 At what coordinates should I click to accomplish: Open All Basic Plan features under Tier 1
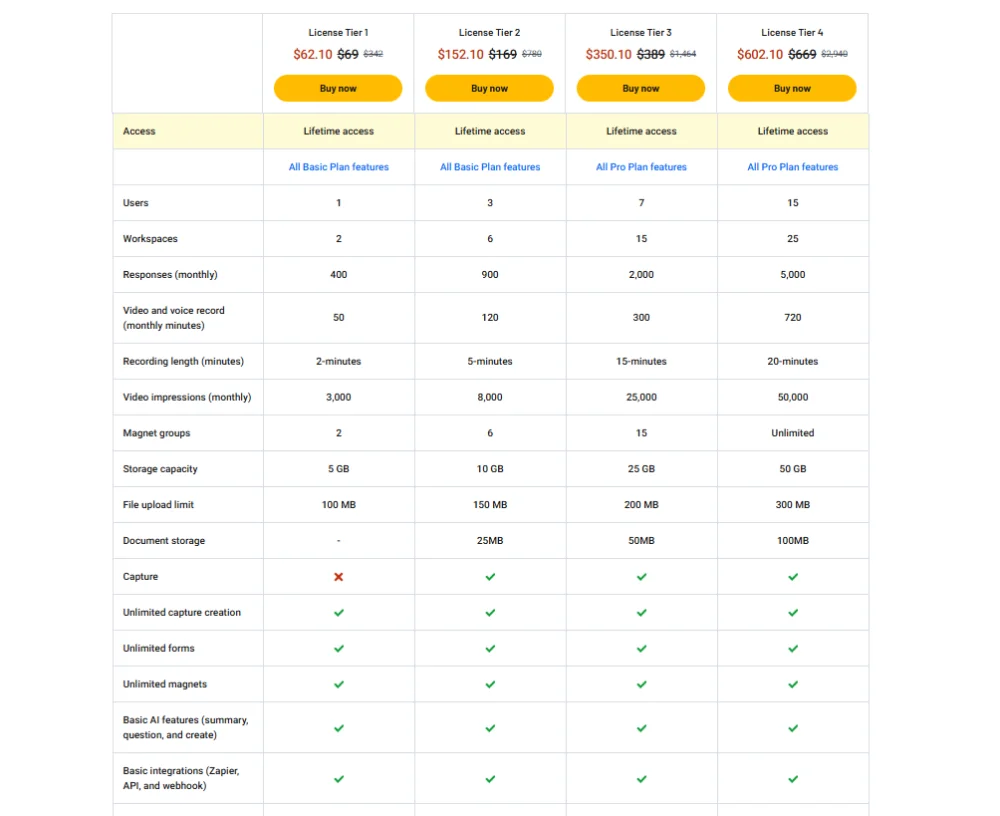tap(339, 167)
